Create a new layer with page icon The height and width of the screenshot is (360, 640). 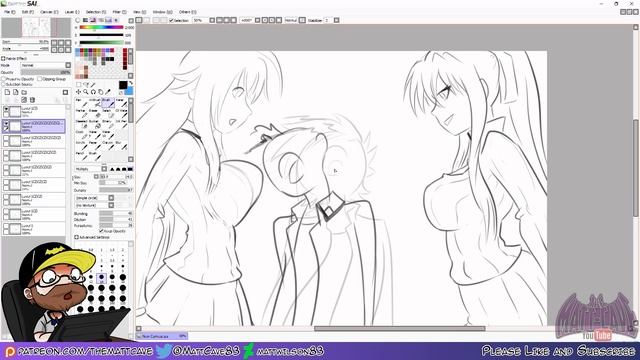pyautogui.click(x=7, y=92)
